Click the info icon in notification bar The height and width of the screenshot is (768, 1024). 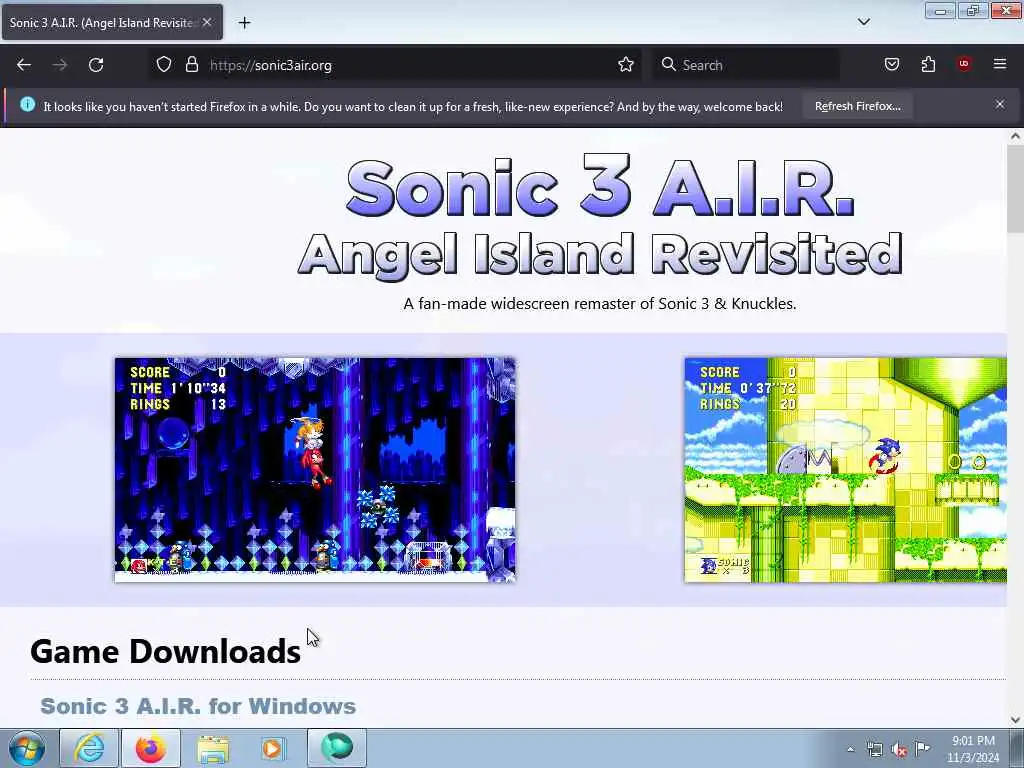(x=27, y=104)
